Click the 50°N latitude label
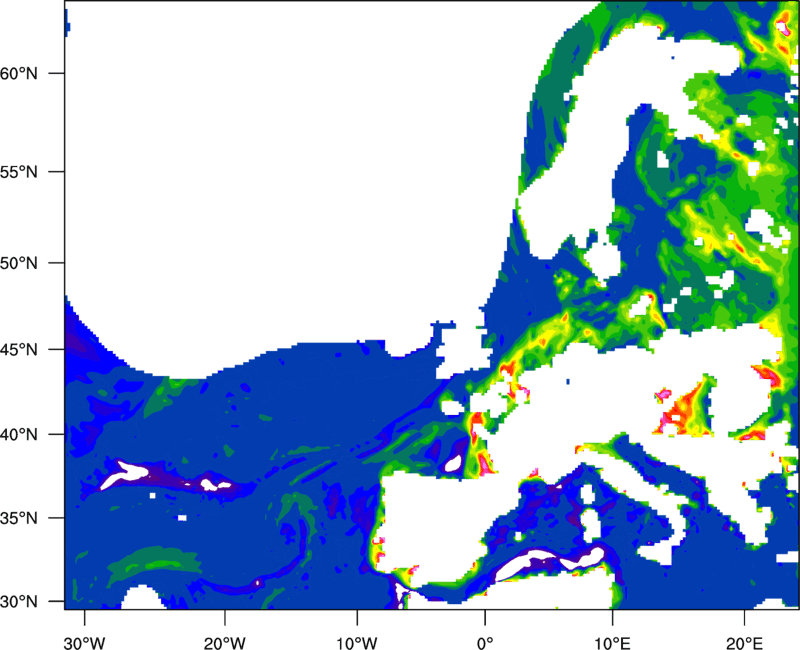Screen dimensions: 800x650 click(18, 263)
